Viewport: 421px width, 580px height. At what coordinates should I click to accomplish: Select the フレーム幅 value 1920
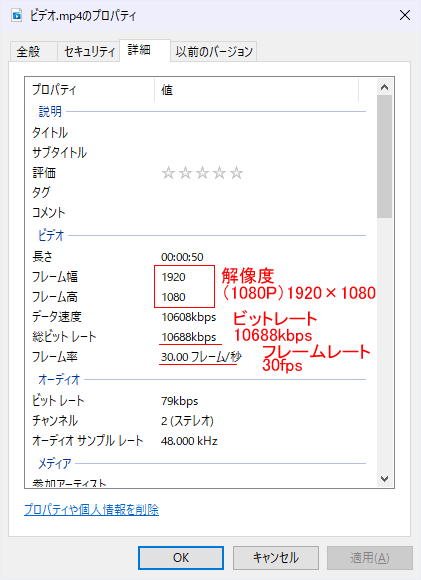tap(173, 277)
